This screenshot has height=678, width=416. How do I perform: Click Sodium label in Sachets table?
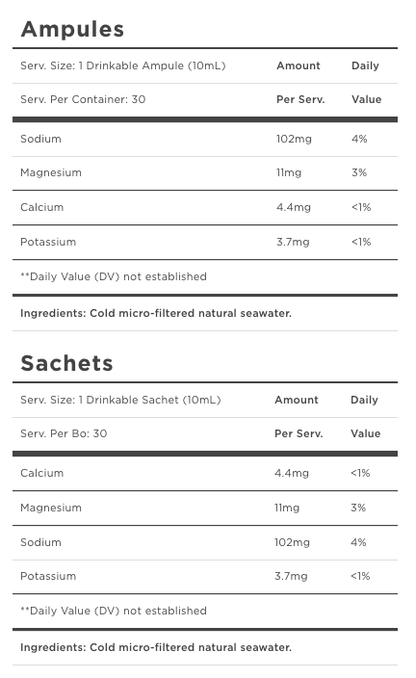coord(41,542)
